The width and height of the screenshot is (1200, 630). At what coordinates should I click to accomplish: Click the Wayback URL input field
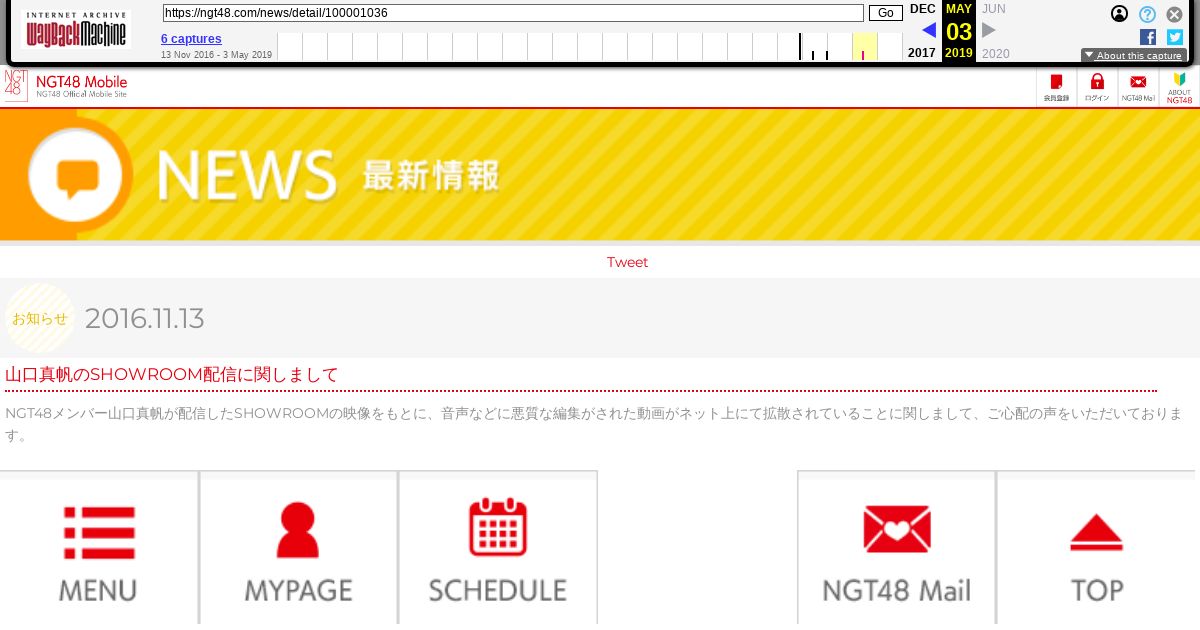[513, 13]
